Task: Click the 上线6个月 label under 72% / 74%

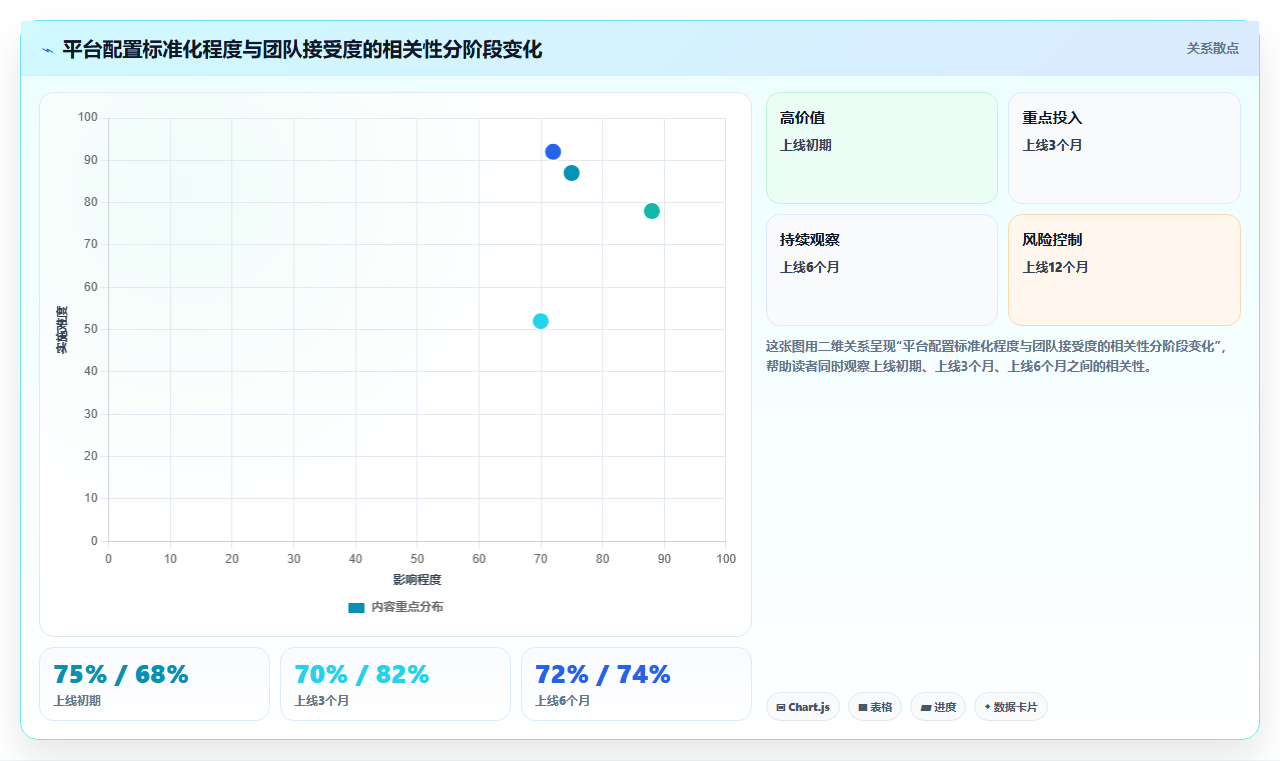Action: [562, 701]
